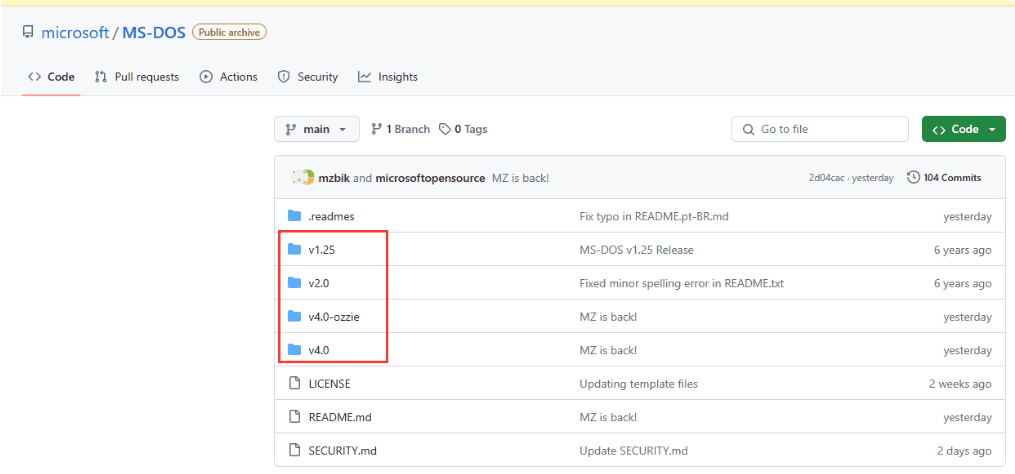The height and width of the screenshot is (474, 1015).
Task: Focus the Go to file search field
Action: coord(820,129)
